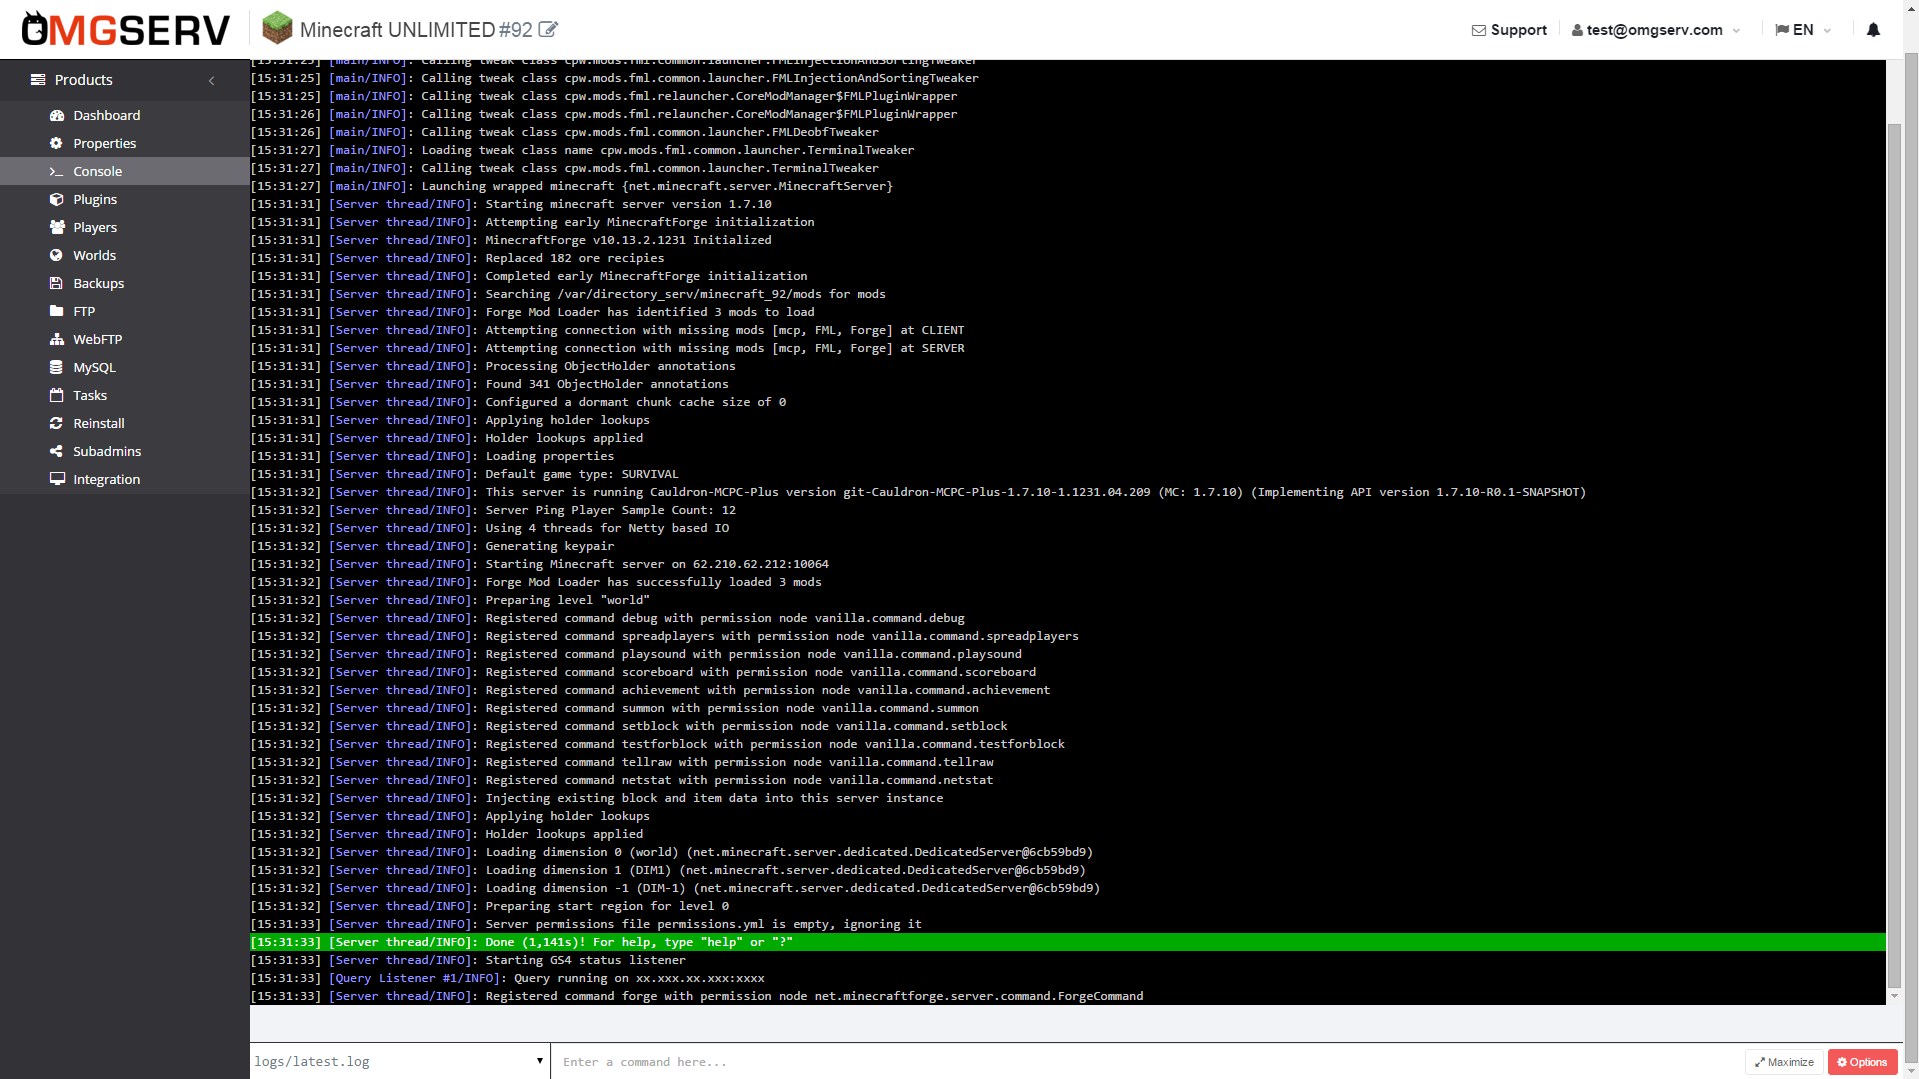
Task: Click the Tasks clipboard icon
Action: click(x=57, y=395)
